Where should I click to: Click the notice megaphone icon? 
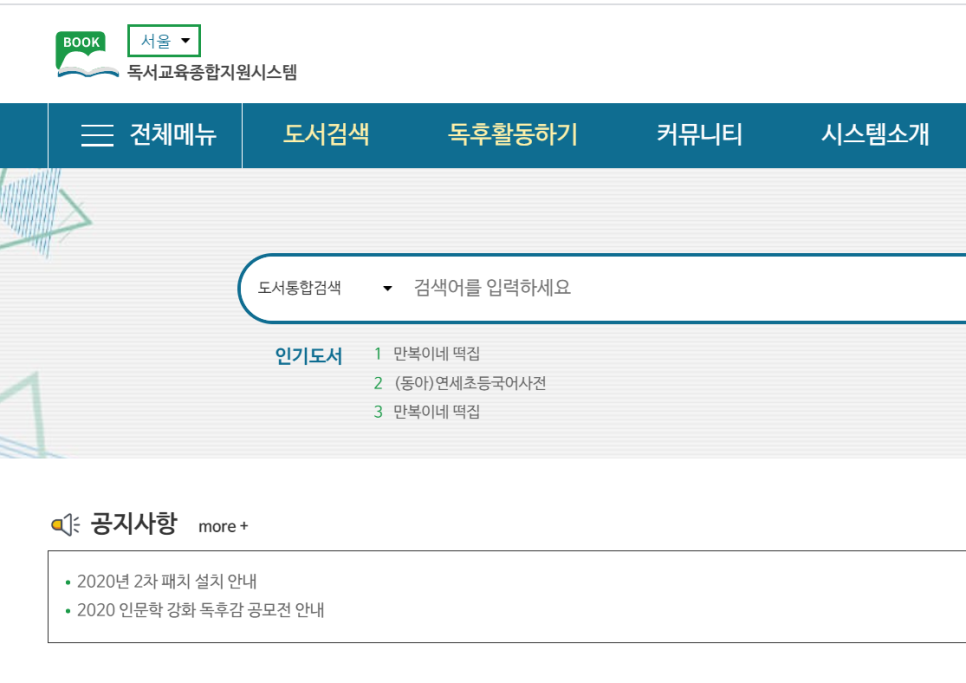coord(65,524)
